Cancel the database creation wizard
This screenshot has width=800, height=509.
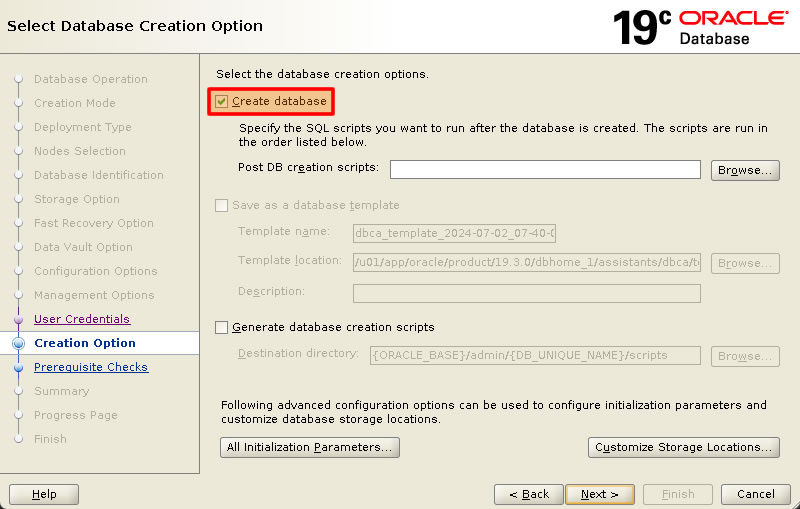tap(756, 494)
